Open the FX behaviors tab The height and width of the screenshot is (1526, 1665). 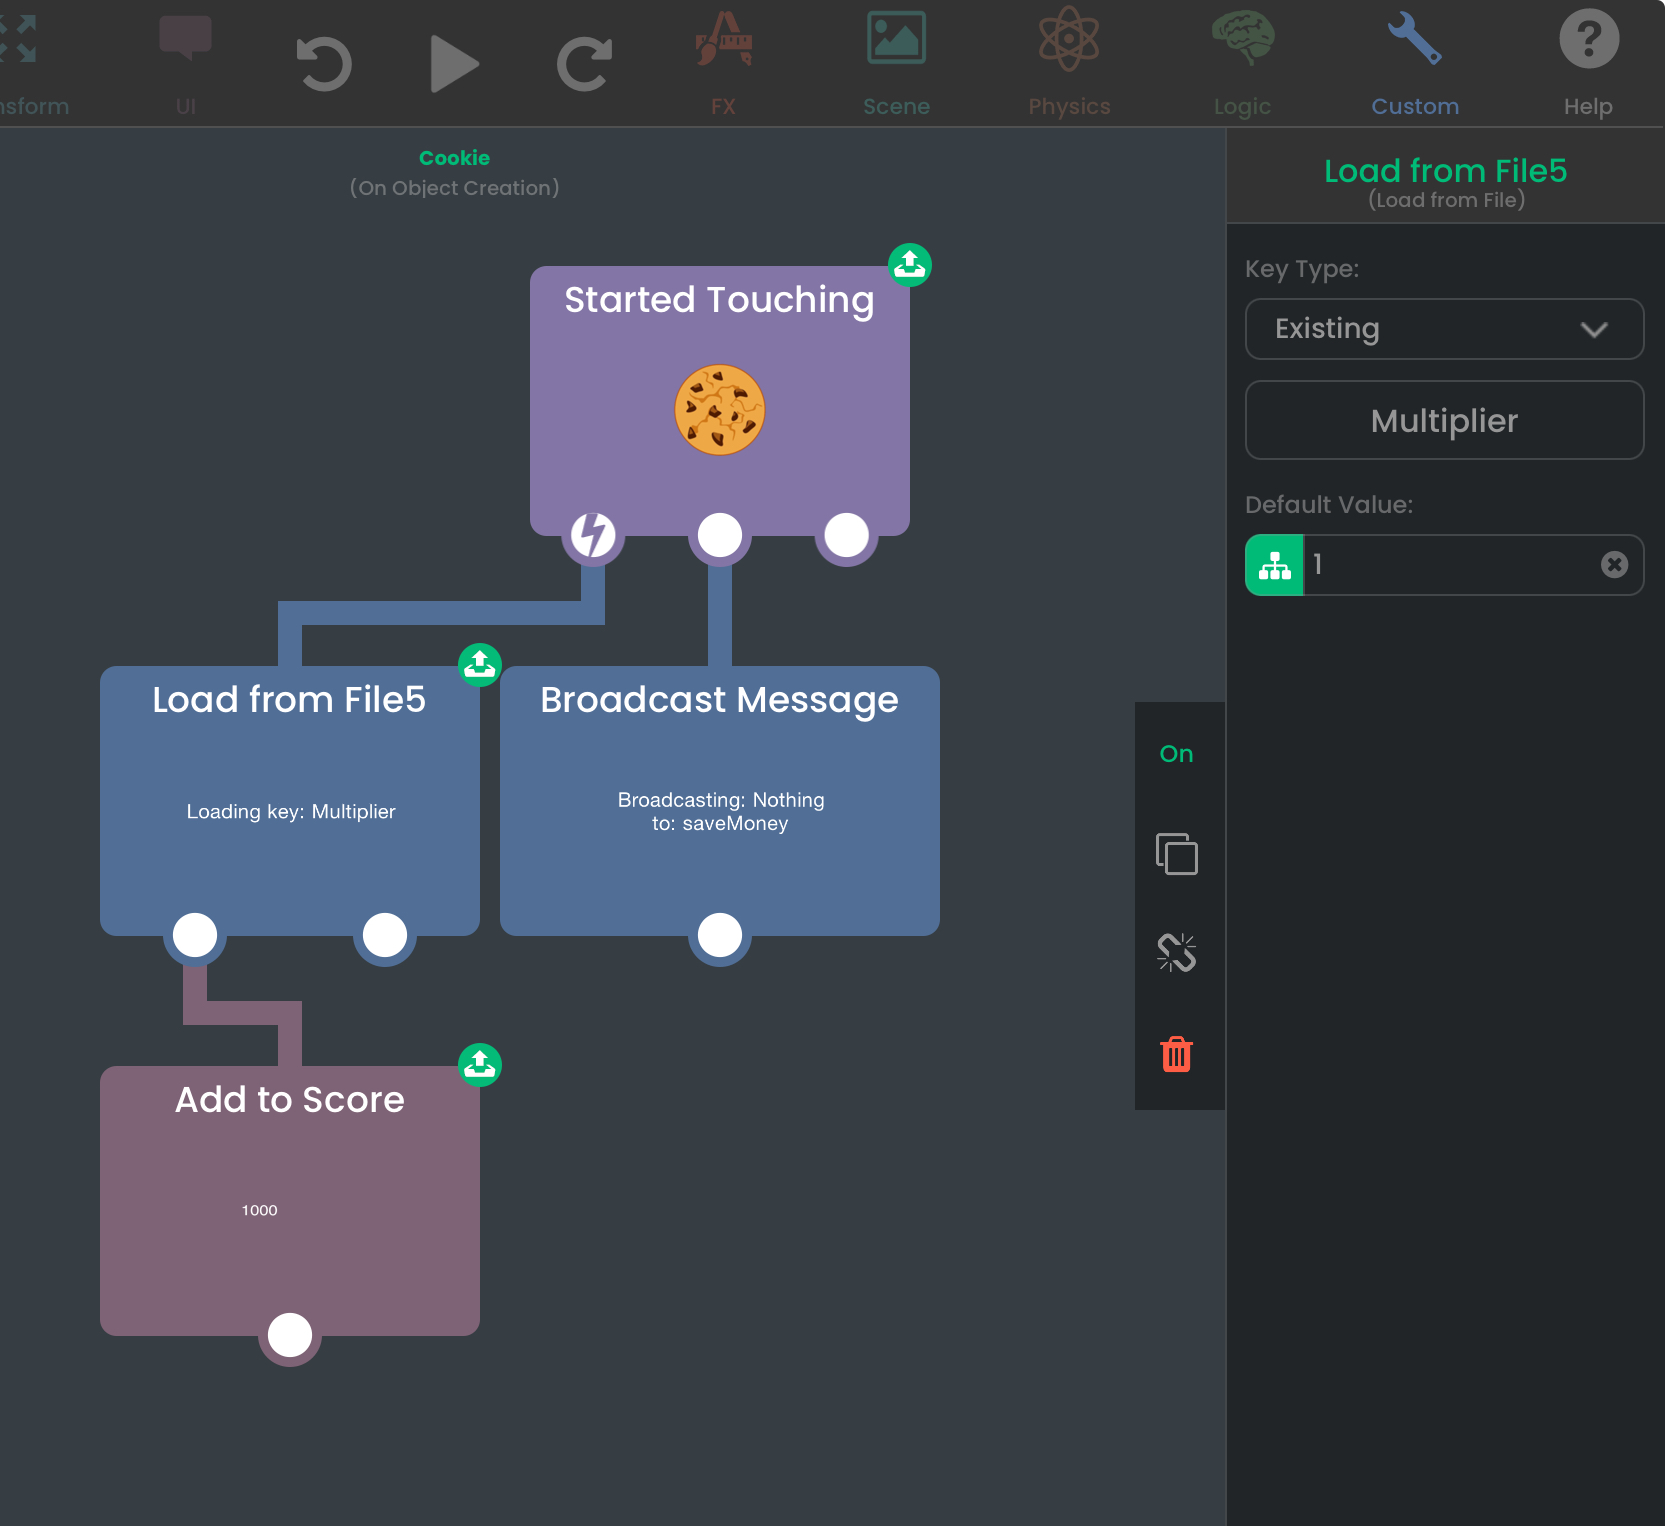click(x=723, y=64)
